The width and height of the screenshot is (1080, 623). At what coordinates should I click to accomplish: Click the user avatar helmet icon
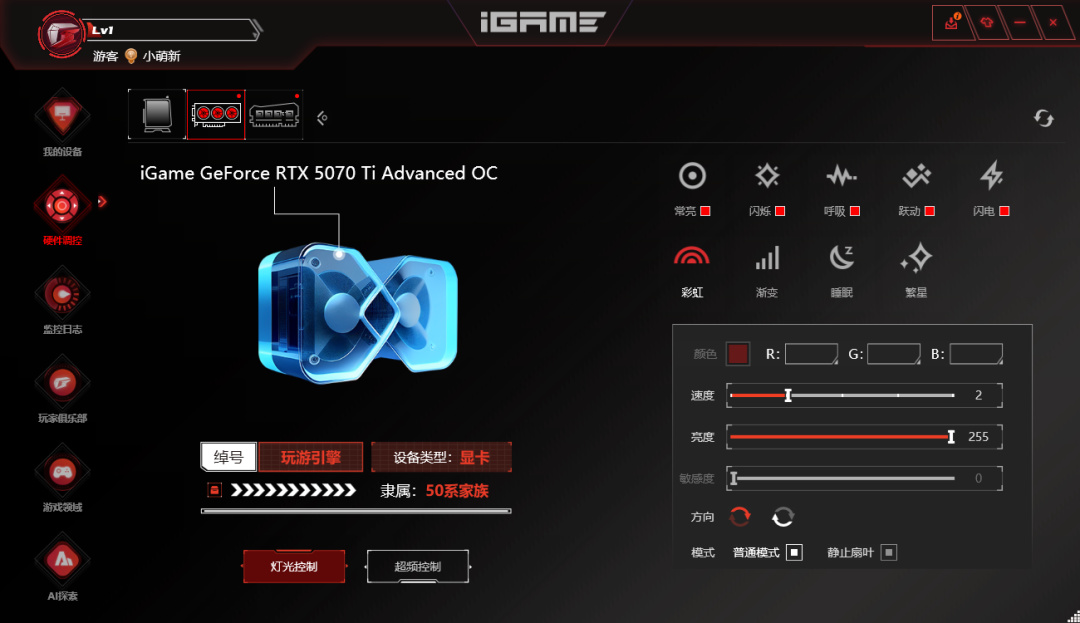pyautogui.click(x=61, y=34)
